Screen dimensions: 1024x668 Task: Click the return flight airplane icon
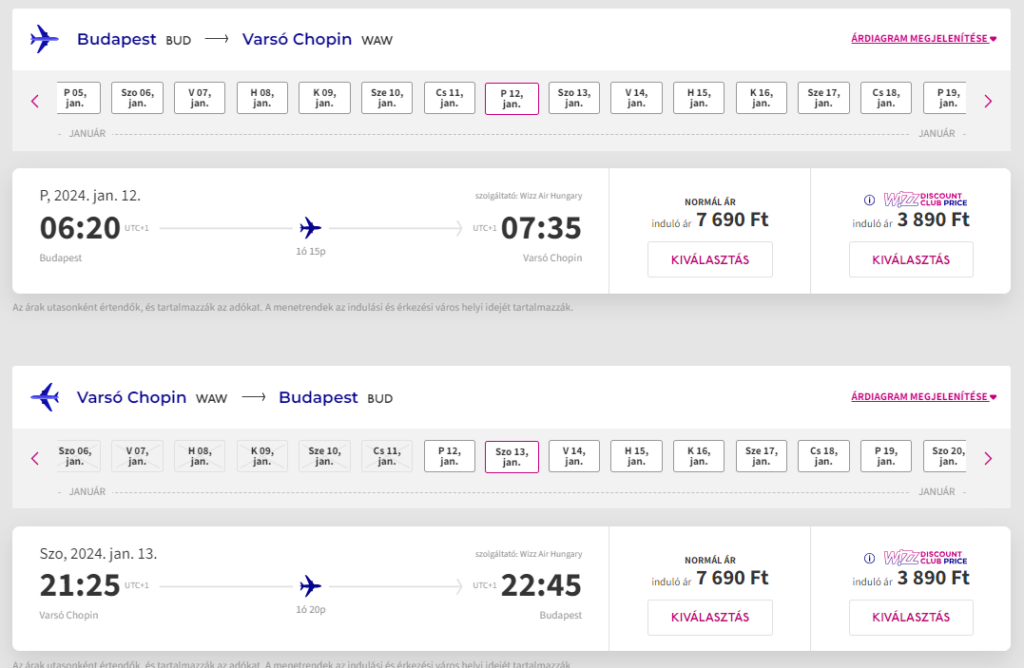click(44, 396)
